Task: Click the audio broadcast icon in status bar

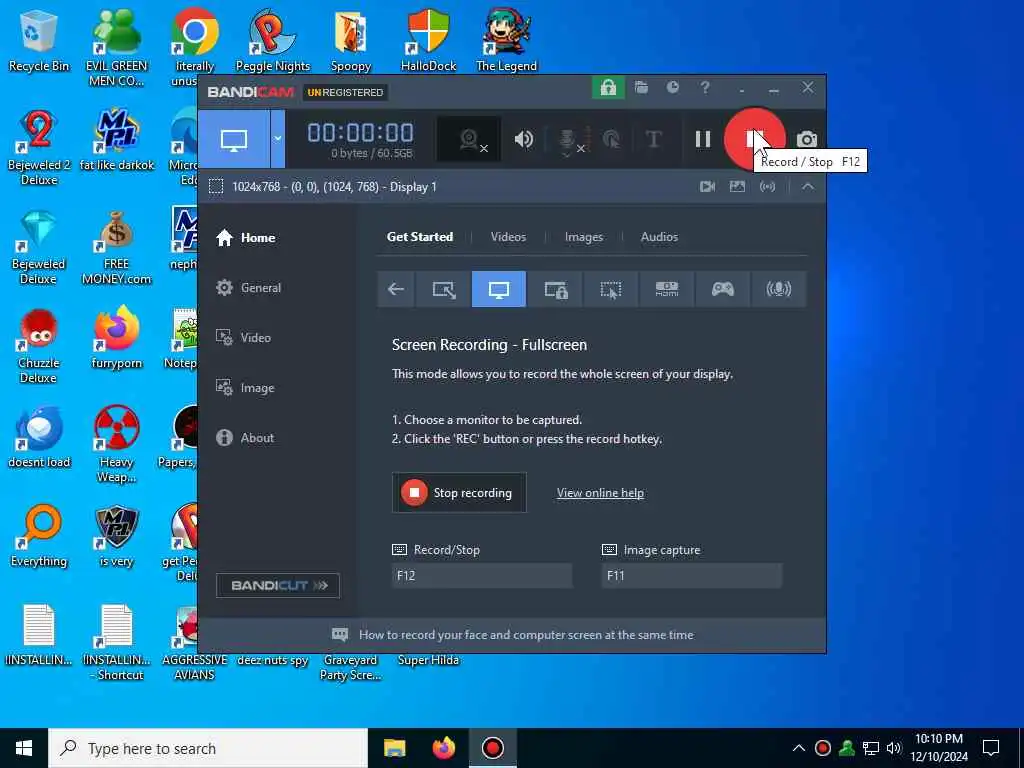Action: pyautogui.click(x=767, y=187)
